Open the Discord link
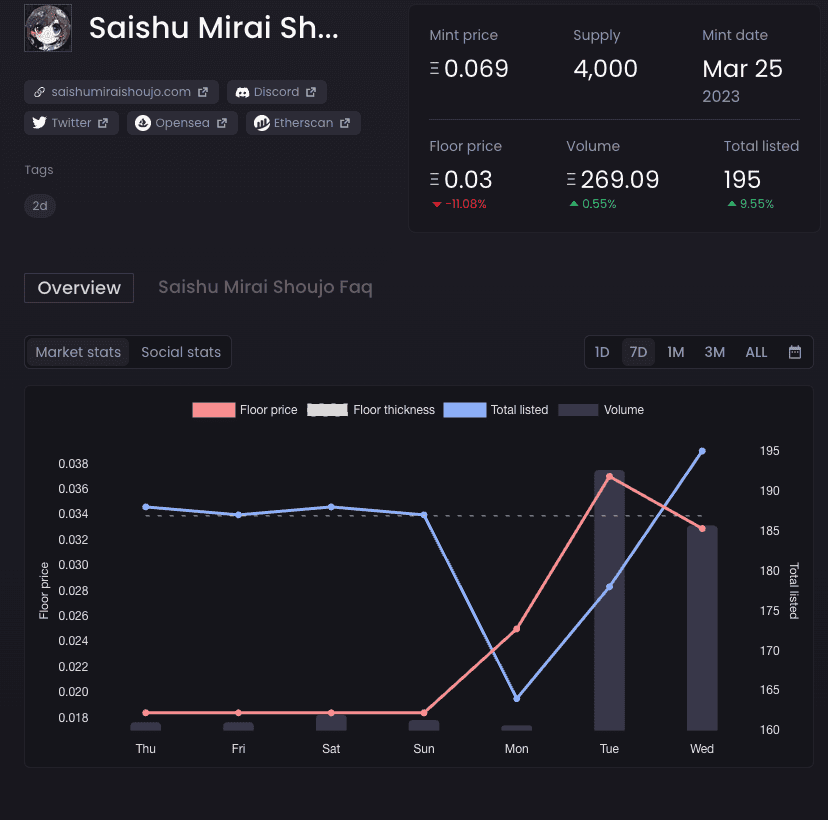 [277, 92]
